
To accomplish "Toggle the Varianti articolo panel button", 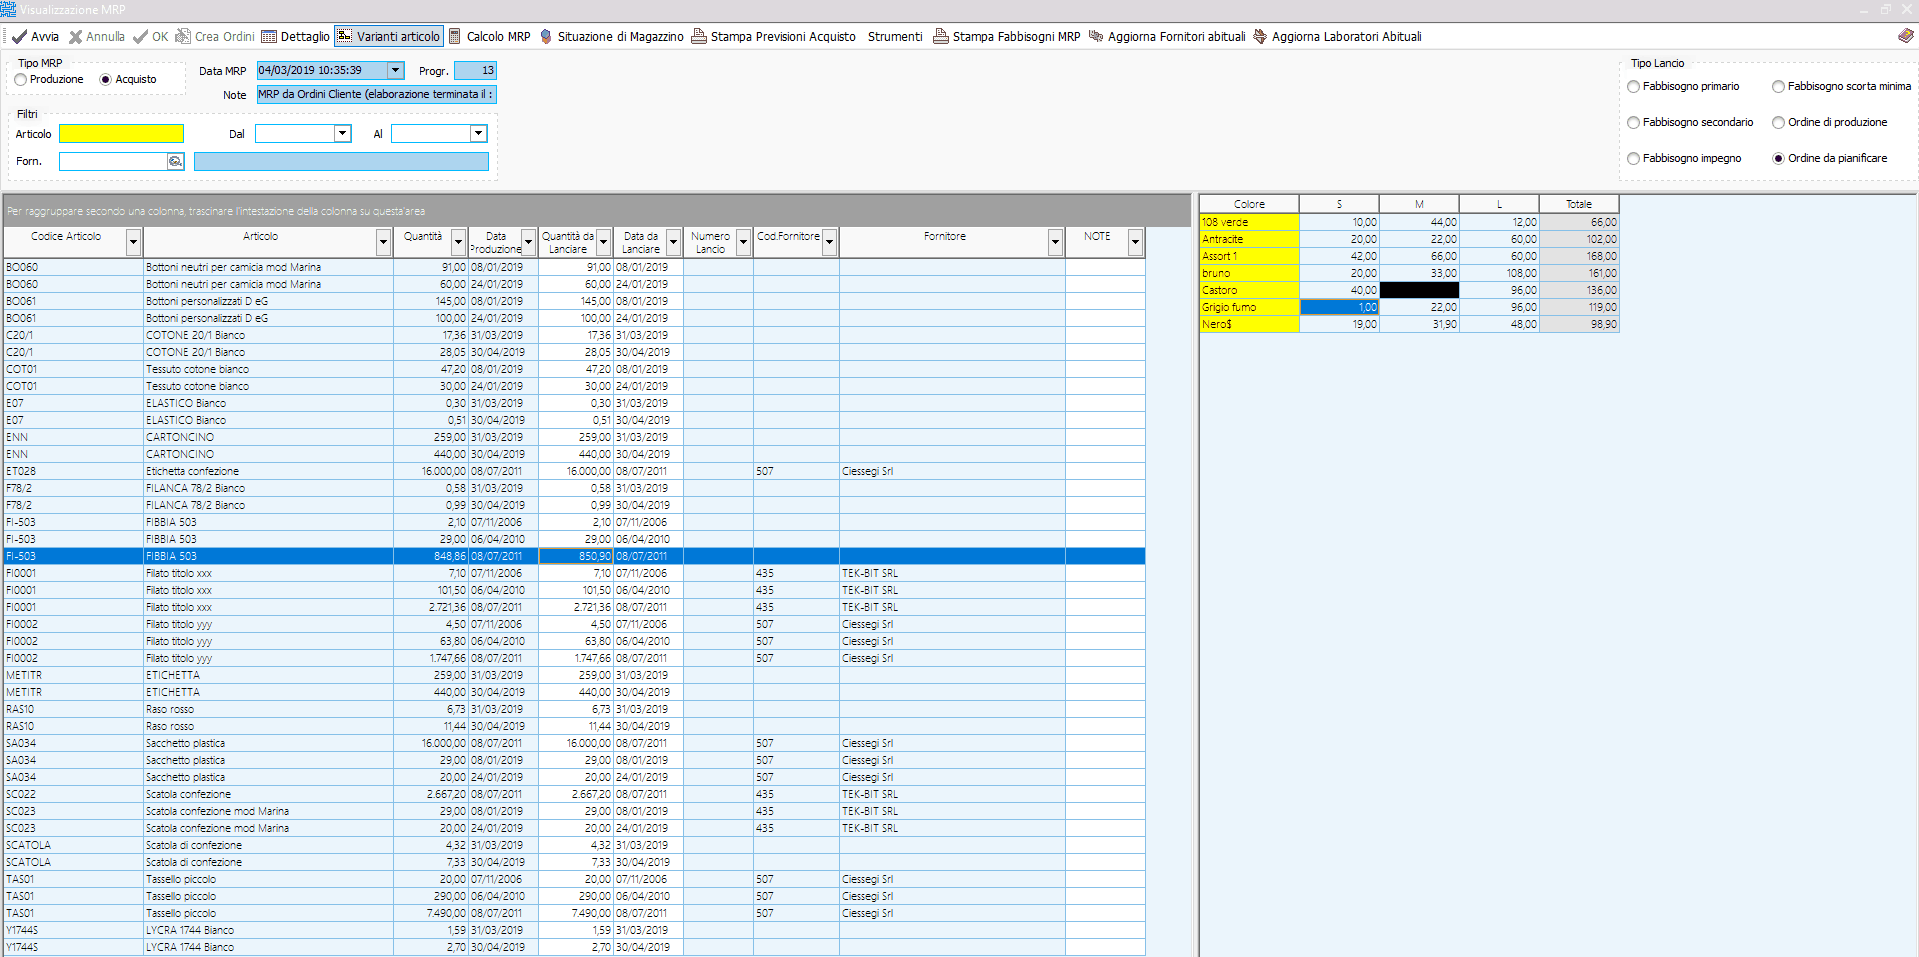I will (x=388, y=37).
